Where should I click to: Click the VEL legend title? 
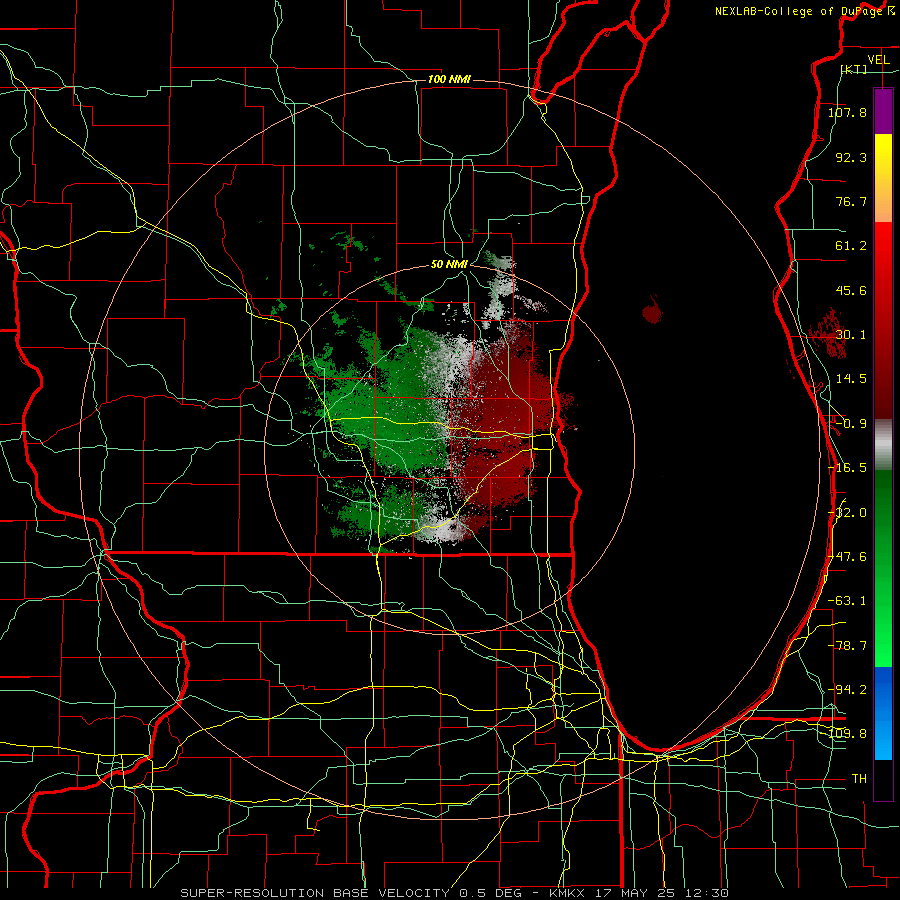click(x=878, y=60)
